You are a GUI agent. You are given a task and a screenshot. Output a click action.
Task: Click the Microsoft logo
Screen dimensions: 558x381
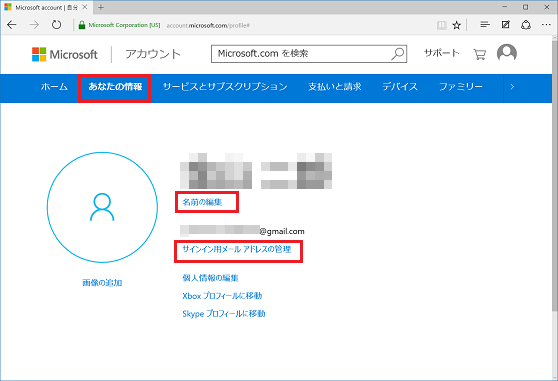coord(64,54)
